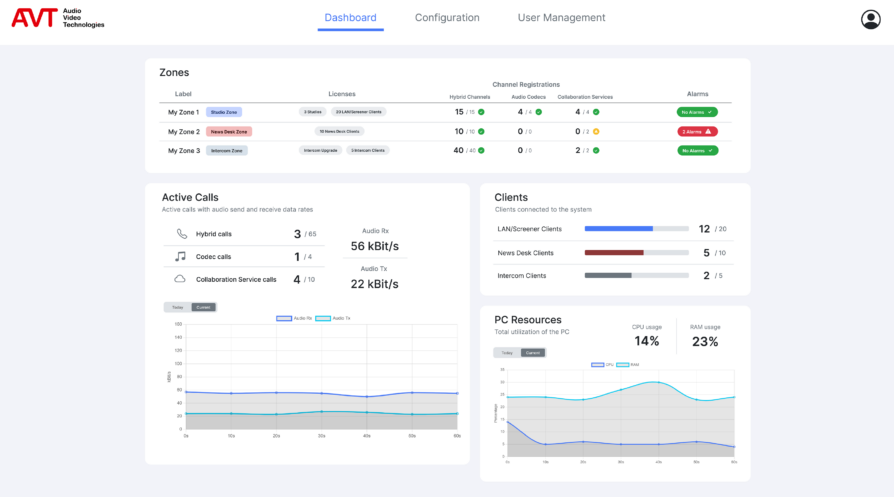Click My Zone 1 Audio Codecs green check
Screen dimensions: 894x497
tap(539, 112)
